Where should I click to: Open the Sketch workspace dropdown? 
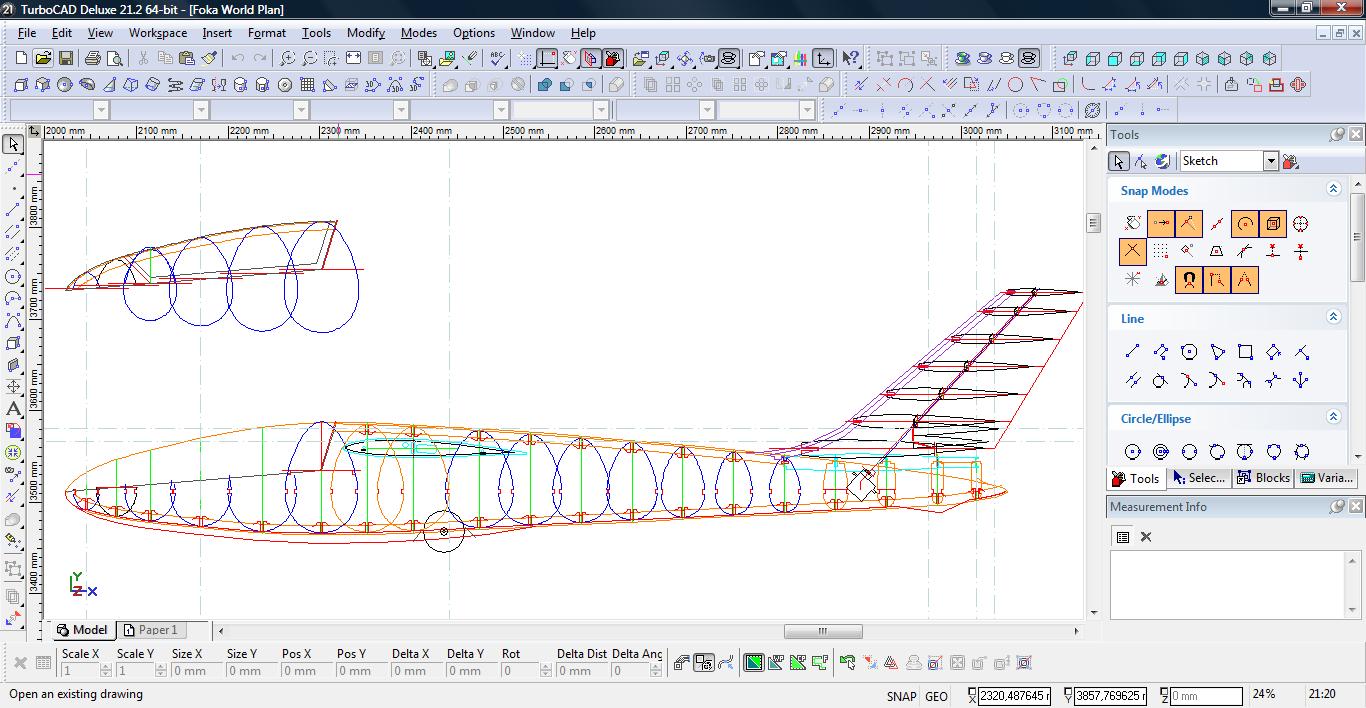tap(1270, 161)
